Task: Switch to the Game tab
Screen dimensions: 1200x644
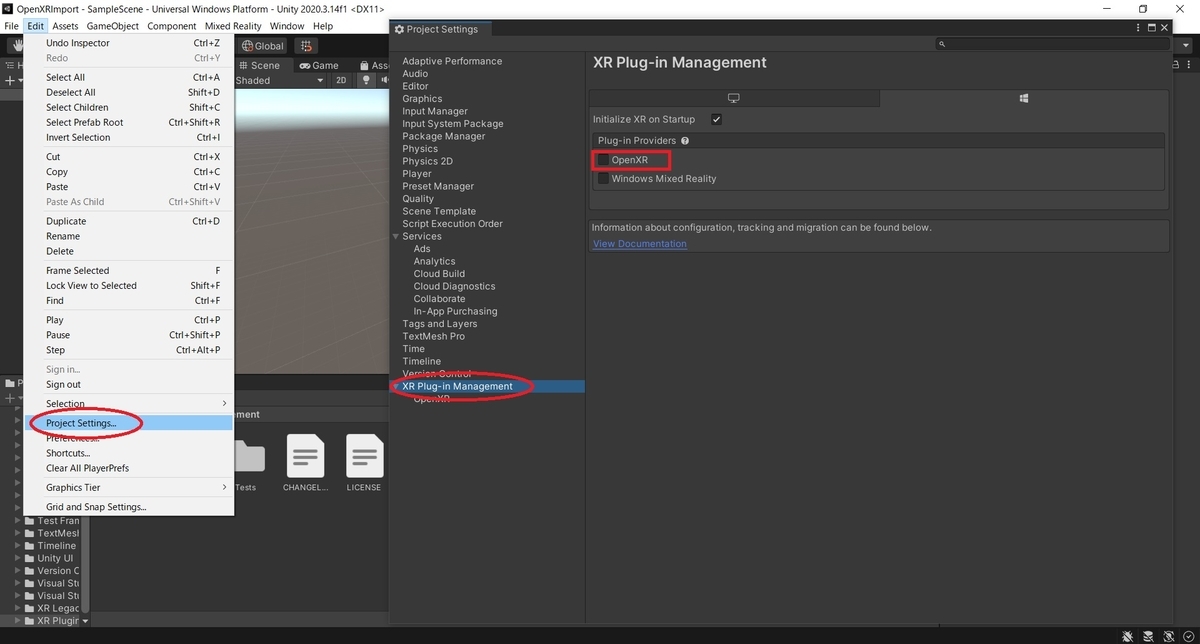Action: click(x=319, y=65)
